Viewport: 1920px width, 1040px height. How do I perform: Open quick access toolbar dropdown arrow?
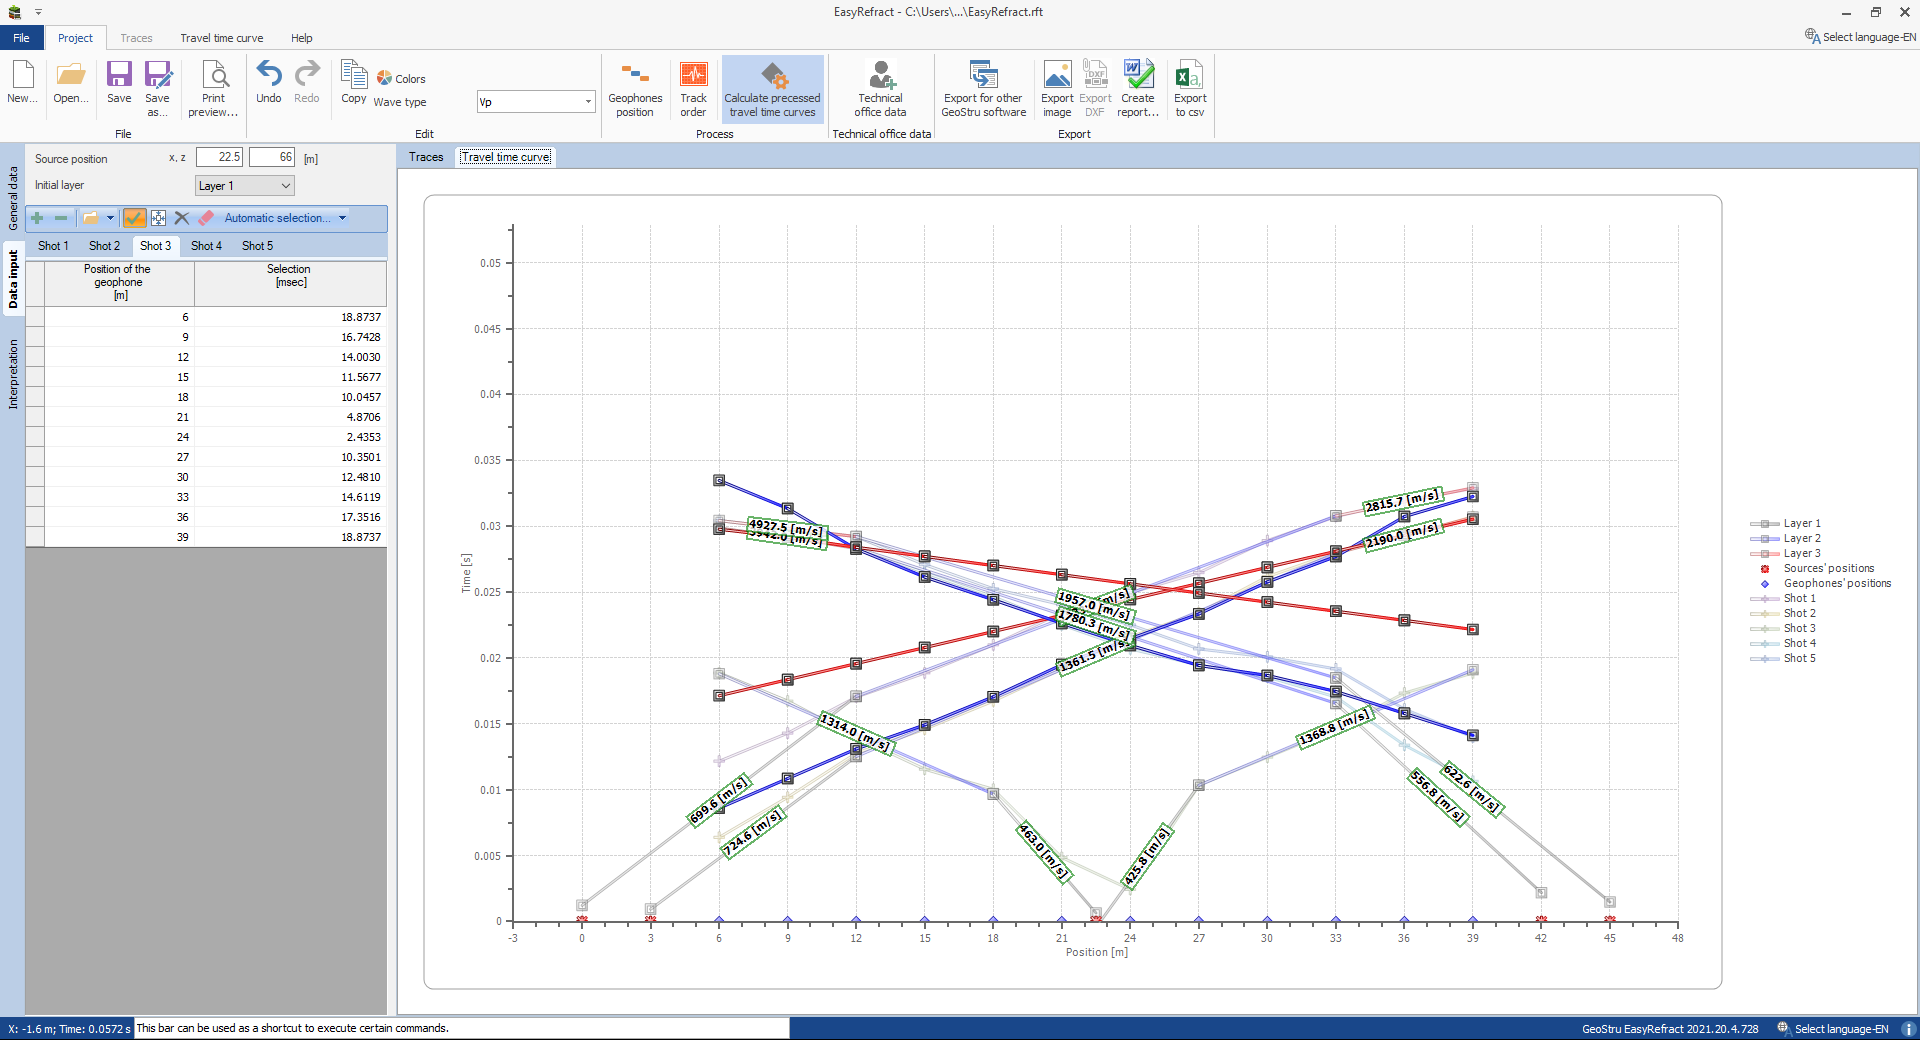pos(38,13)
